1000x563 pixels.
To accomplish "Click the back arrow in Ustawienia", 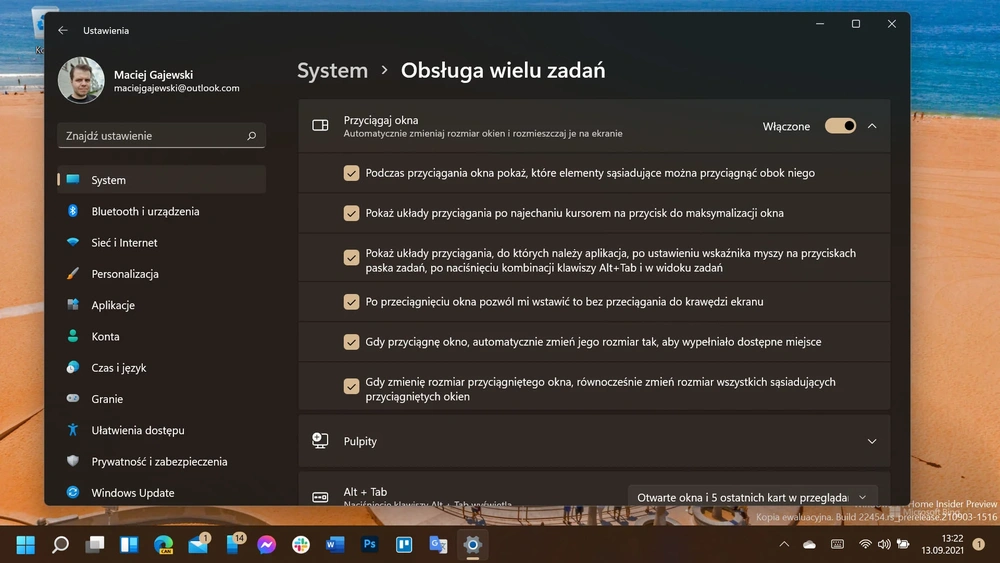I will [x=62, y=30].
